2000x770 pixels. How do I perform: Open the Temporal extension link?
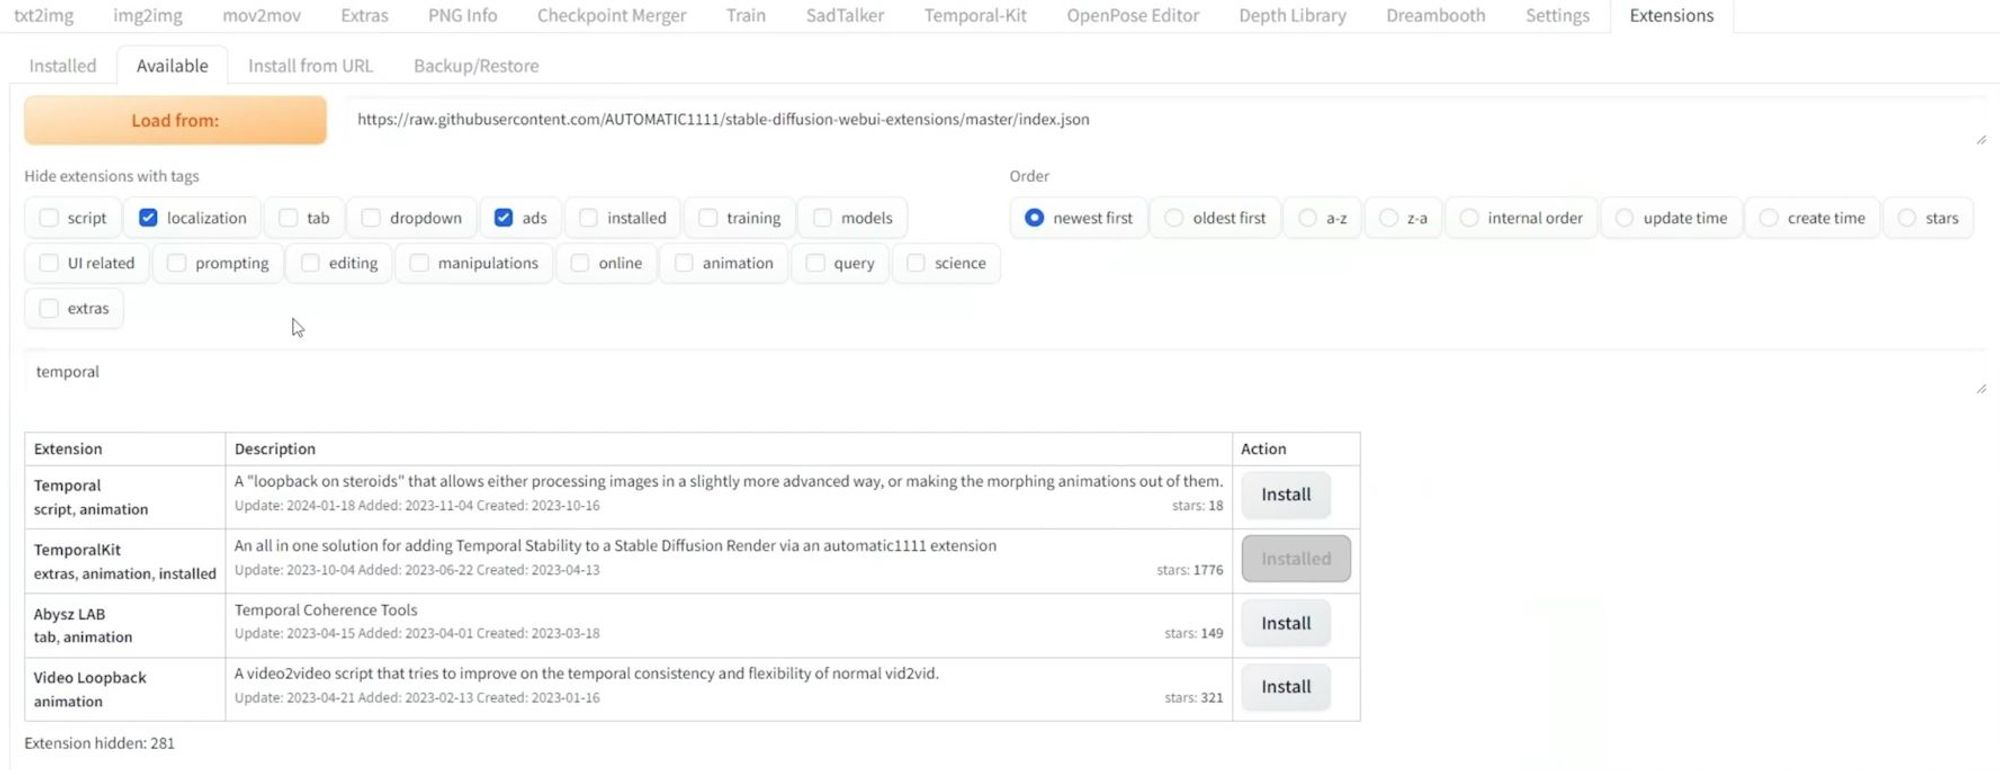pyautogui.click(x=67, y=486)
